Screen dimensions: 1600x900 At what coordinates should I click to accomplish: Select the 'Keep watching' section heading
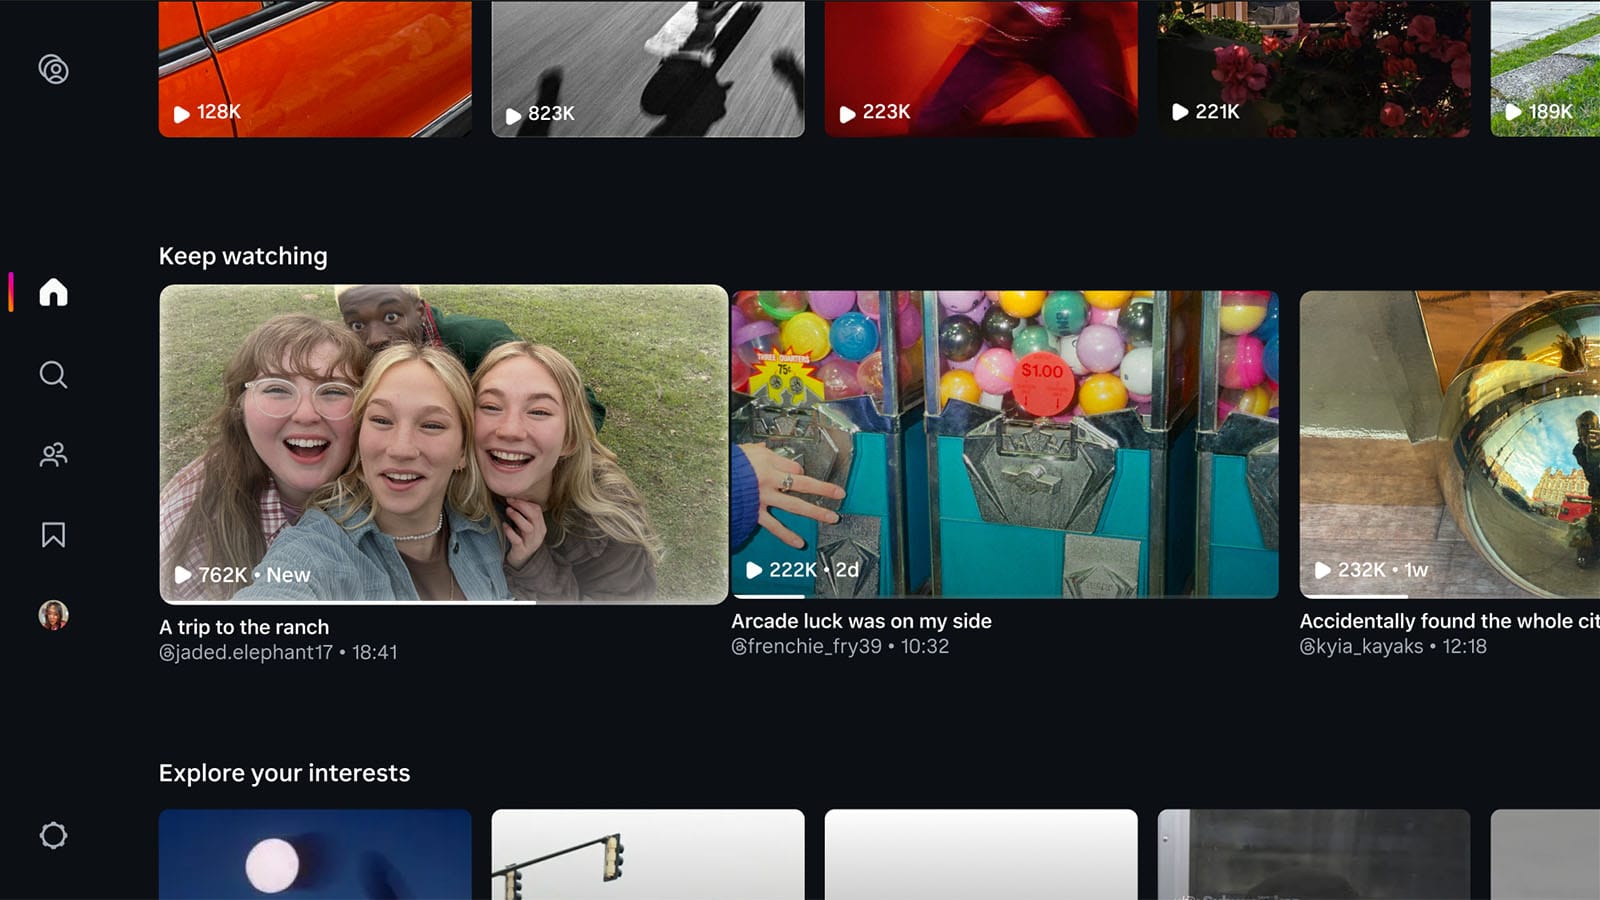point(243,256)
